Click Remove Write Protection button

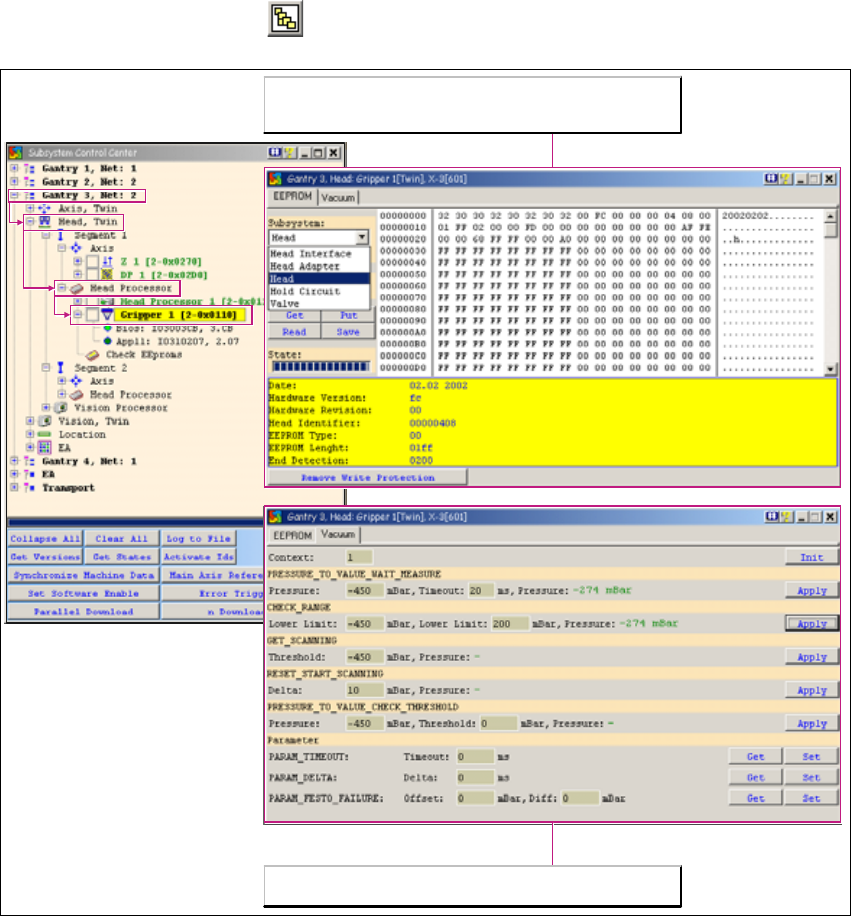point(367,477)
